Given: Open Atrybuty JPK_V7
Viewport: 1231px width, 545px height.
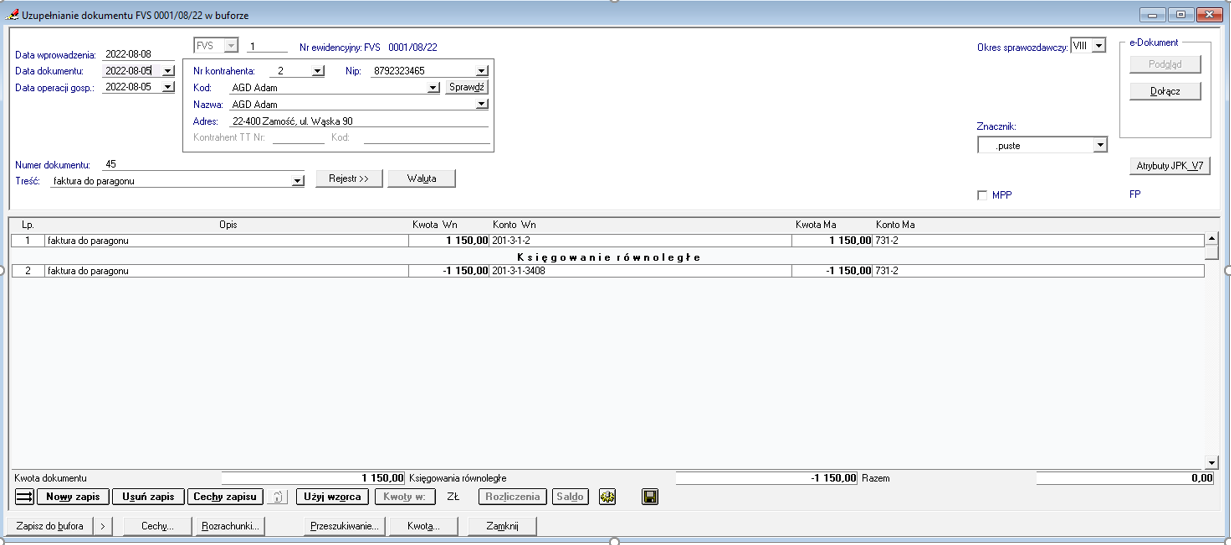Looking at the screenshot, I should pos(1169,166).
